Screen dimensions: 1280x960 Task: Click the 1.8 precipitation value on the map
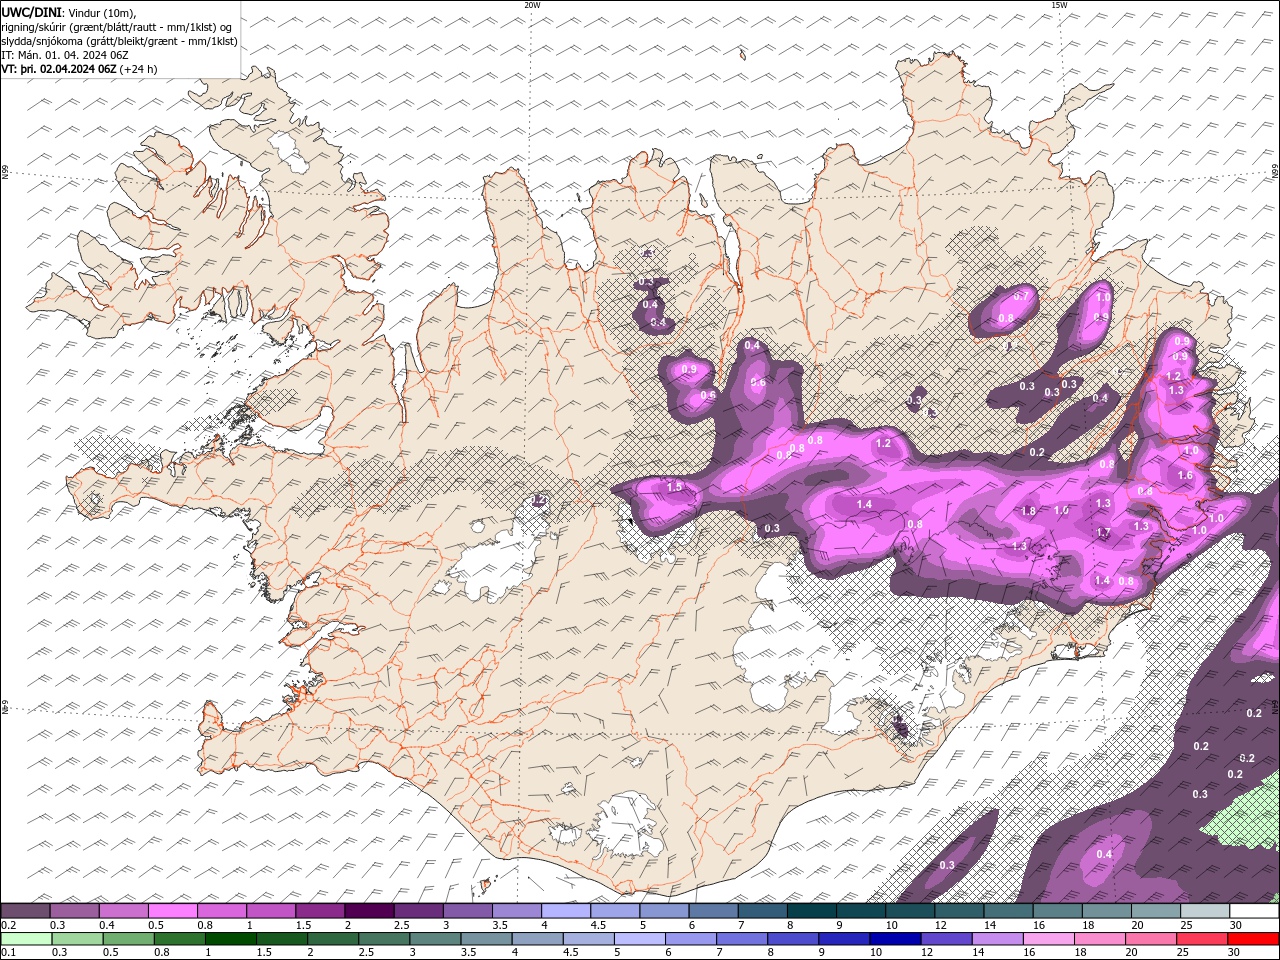1029,511
